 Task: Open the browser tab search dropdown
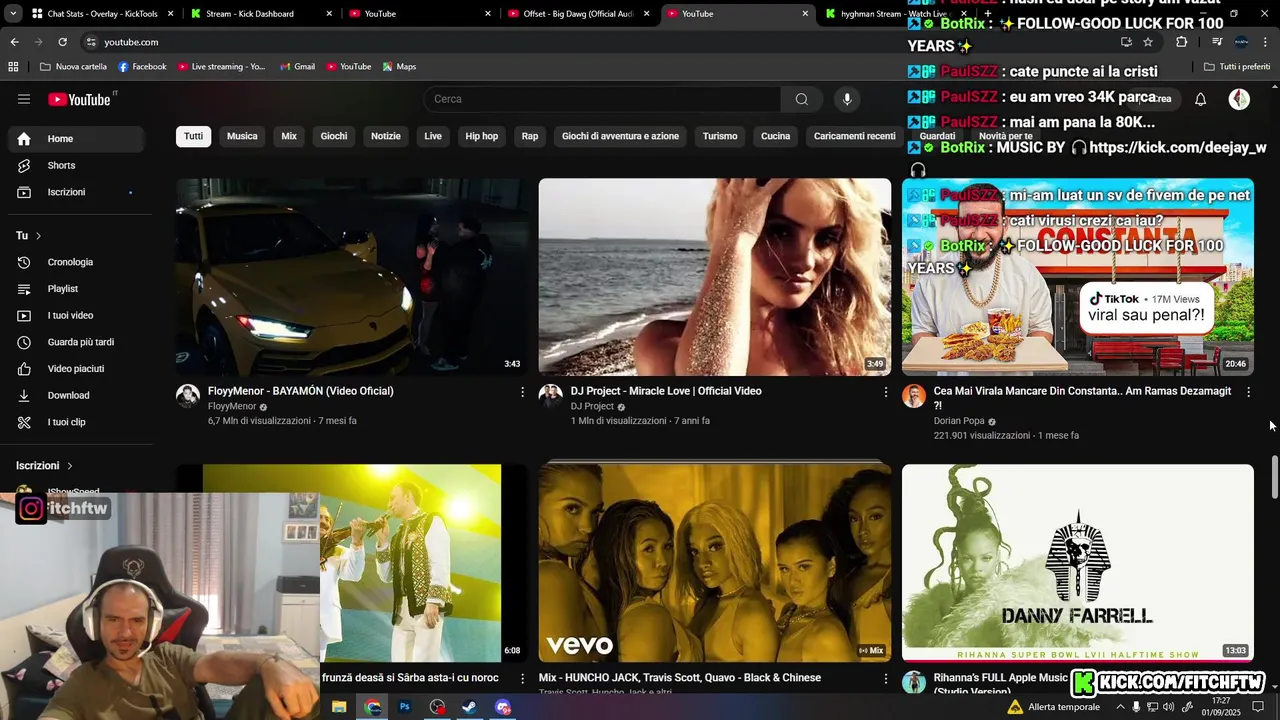13,14
